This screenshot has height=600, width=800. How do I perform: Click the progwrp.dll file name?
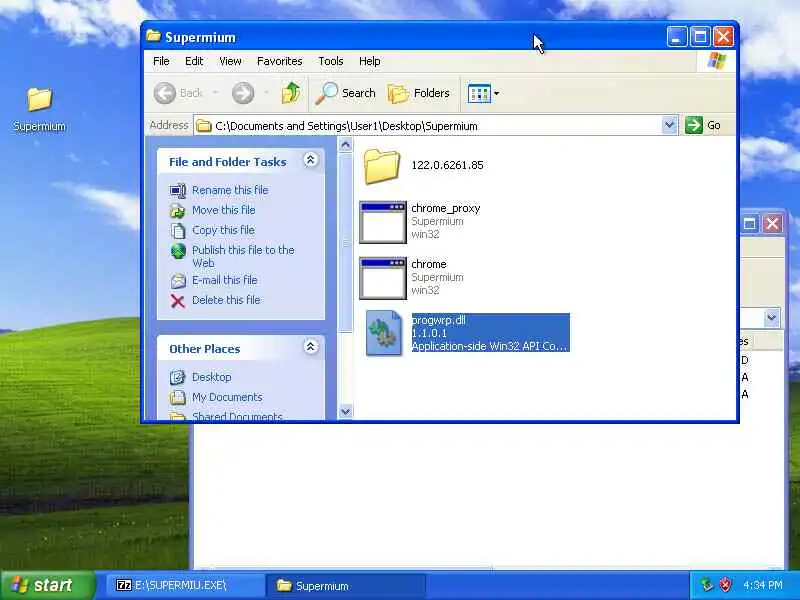click(439, 320)
